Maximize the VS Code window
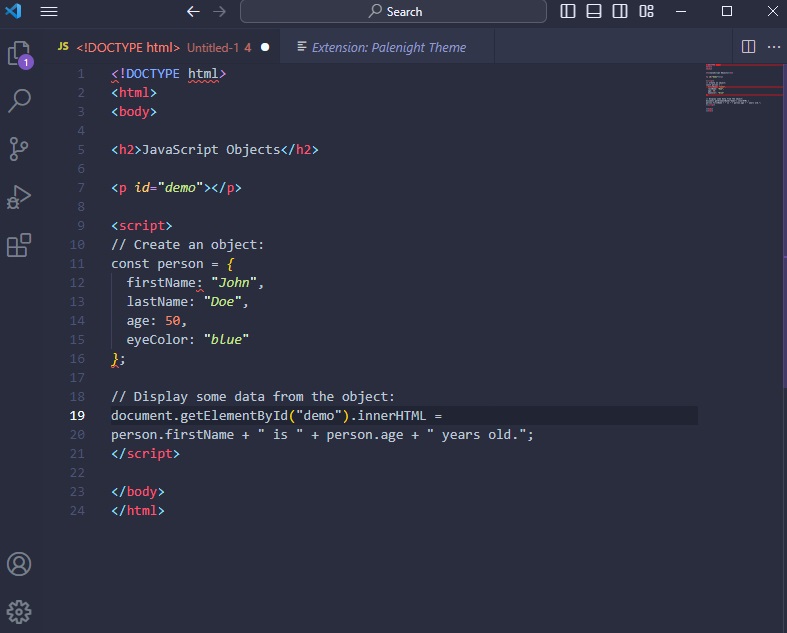This screenshot has width=787, height=633. tap(727, 11)
